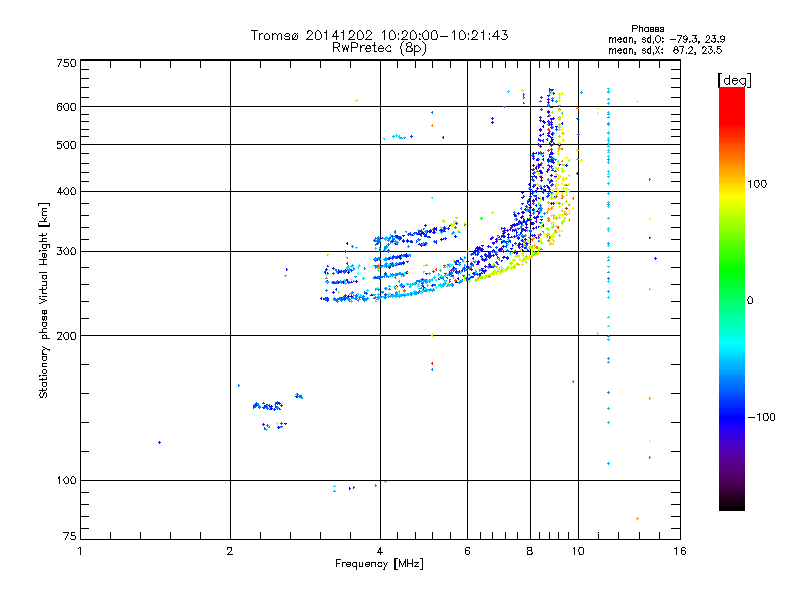
Task: Click the plot title 'Tromsø 20141202 10:20:00-10:21:43'
Action: click(379, 35)
